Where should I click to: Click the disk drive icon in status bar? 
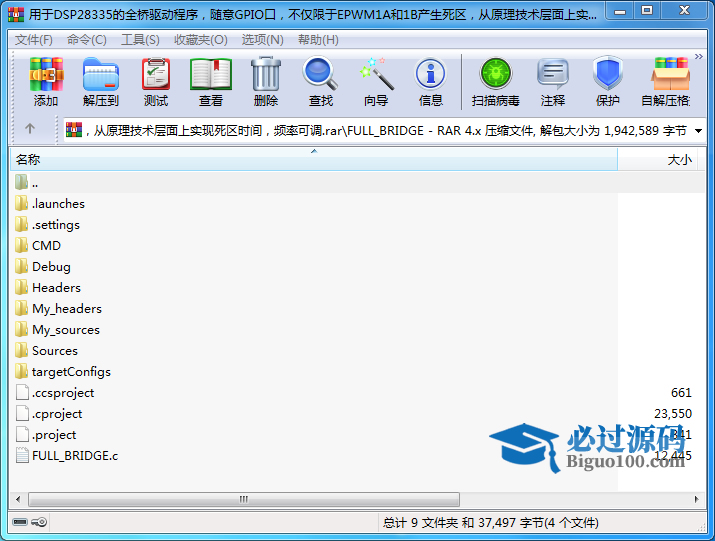coord(20,521)
